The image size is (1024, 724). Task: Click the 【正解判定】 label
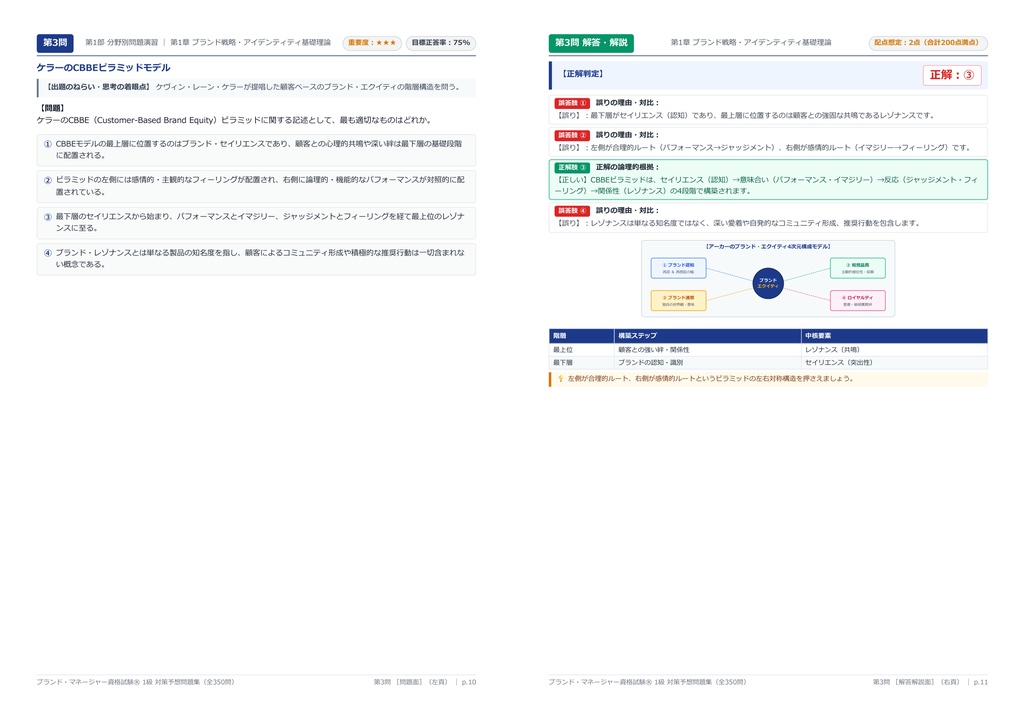[x=583, y=74]
